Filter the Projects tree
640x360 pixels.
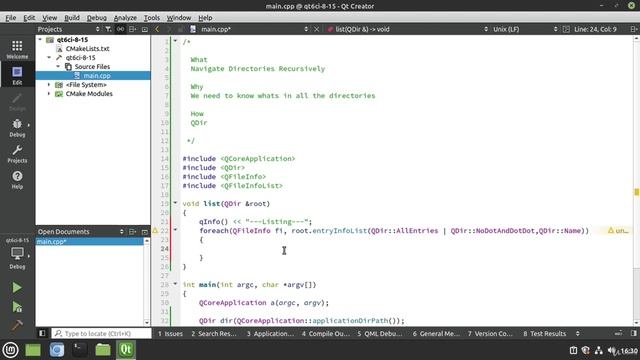pos(108,29)
